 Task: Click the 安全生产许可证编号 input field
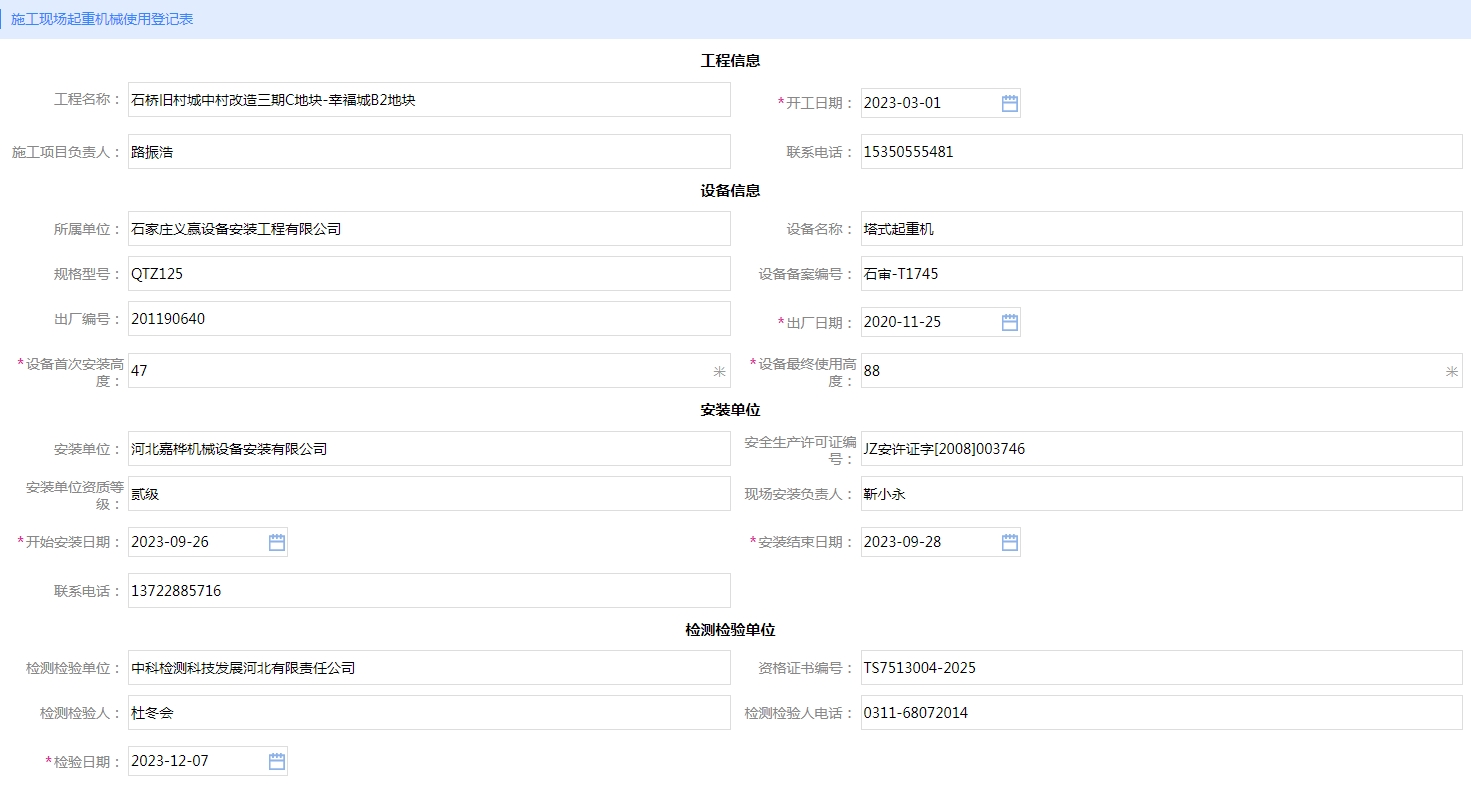1161,449
